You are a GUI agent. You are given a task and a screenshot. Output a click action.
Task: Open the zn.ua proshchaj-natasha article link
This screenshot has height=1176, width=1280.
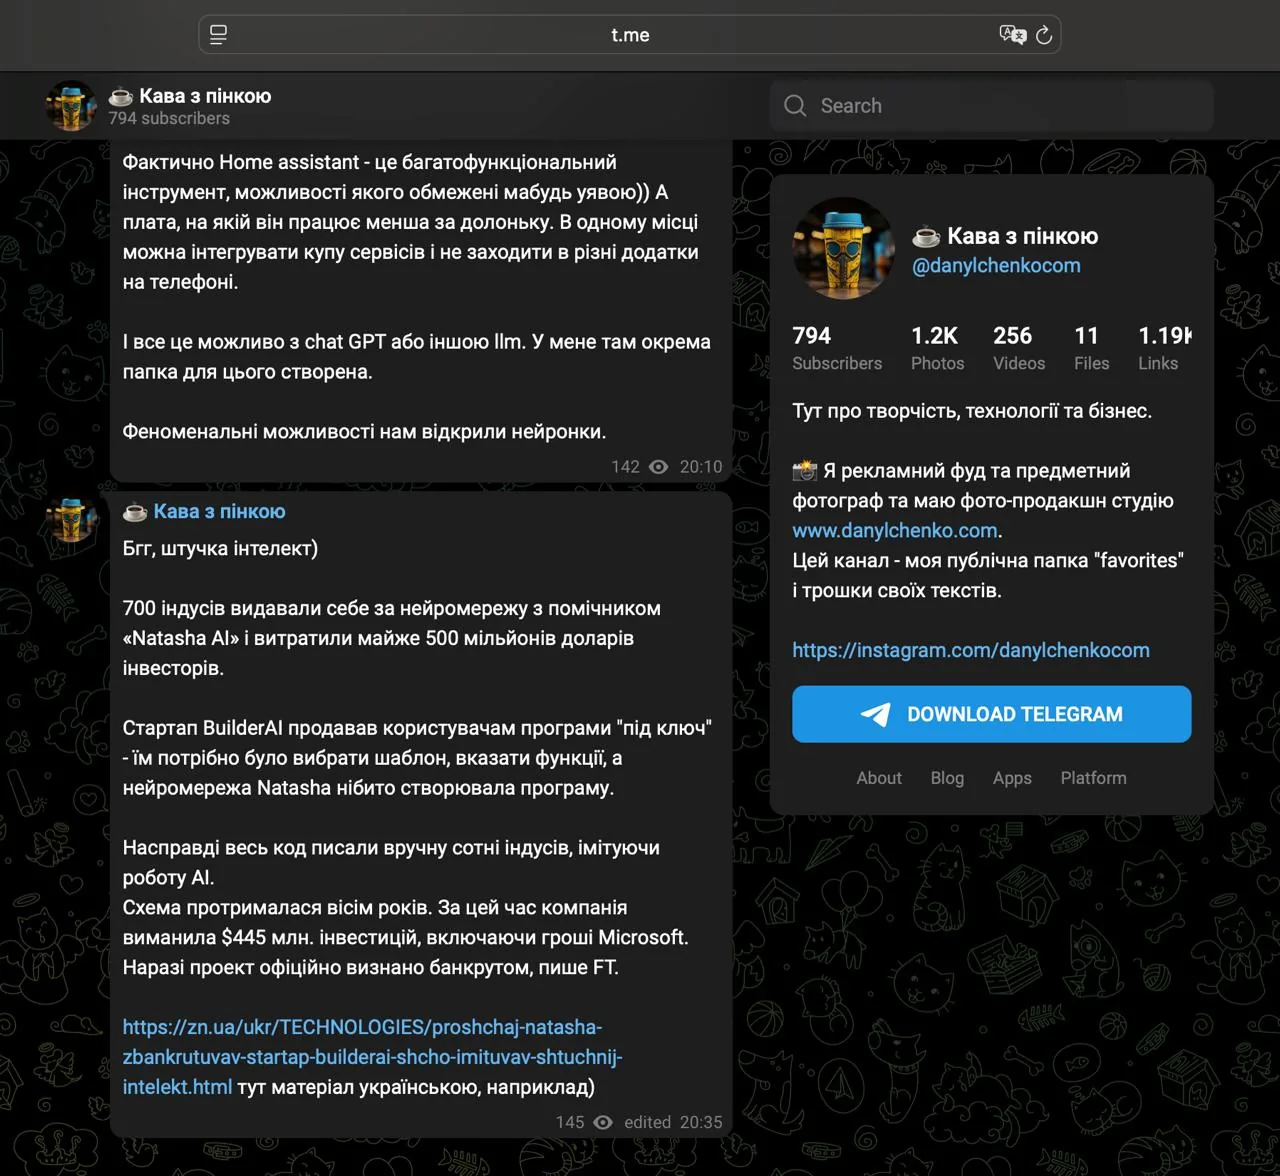click(x=372, y=1057)
